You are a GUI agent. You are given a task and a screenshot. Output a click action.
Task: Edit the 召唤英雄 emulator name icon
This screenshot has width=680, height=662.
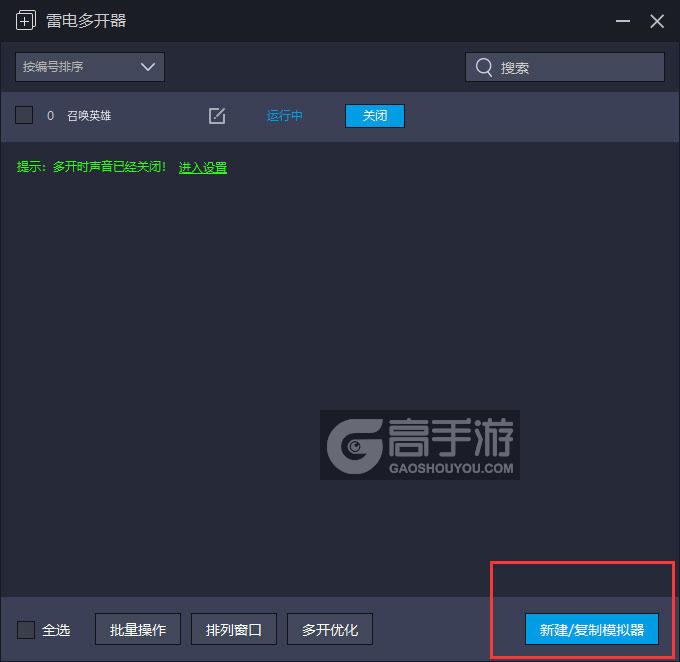[217, 116]
